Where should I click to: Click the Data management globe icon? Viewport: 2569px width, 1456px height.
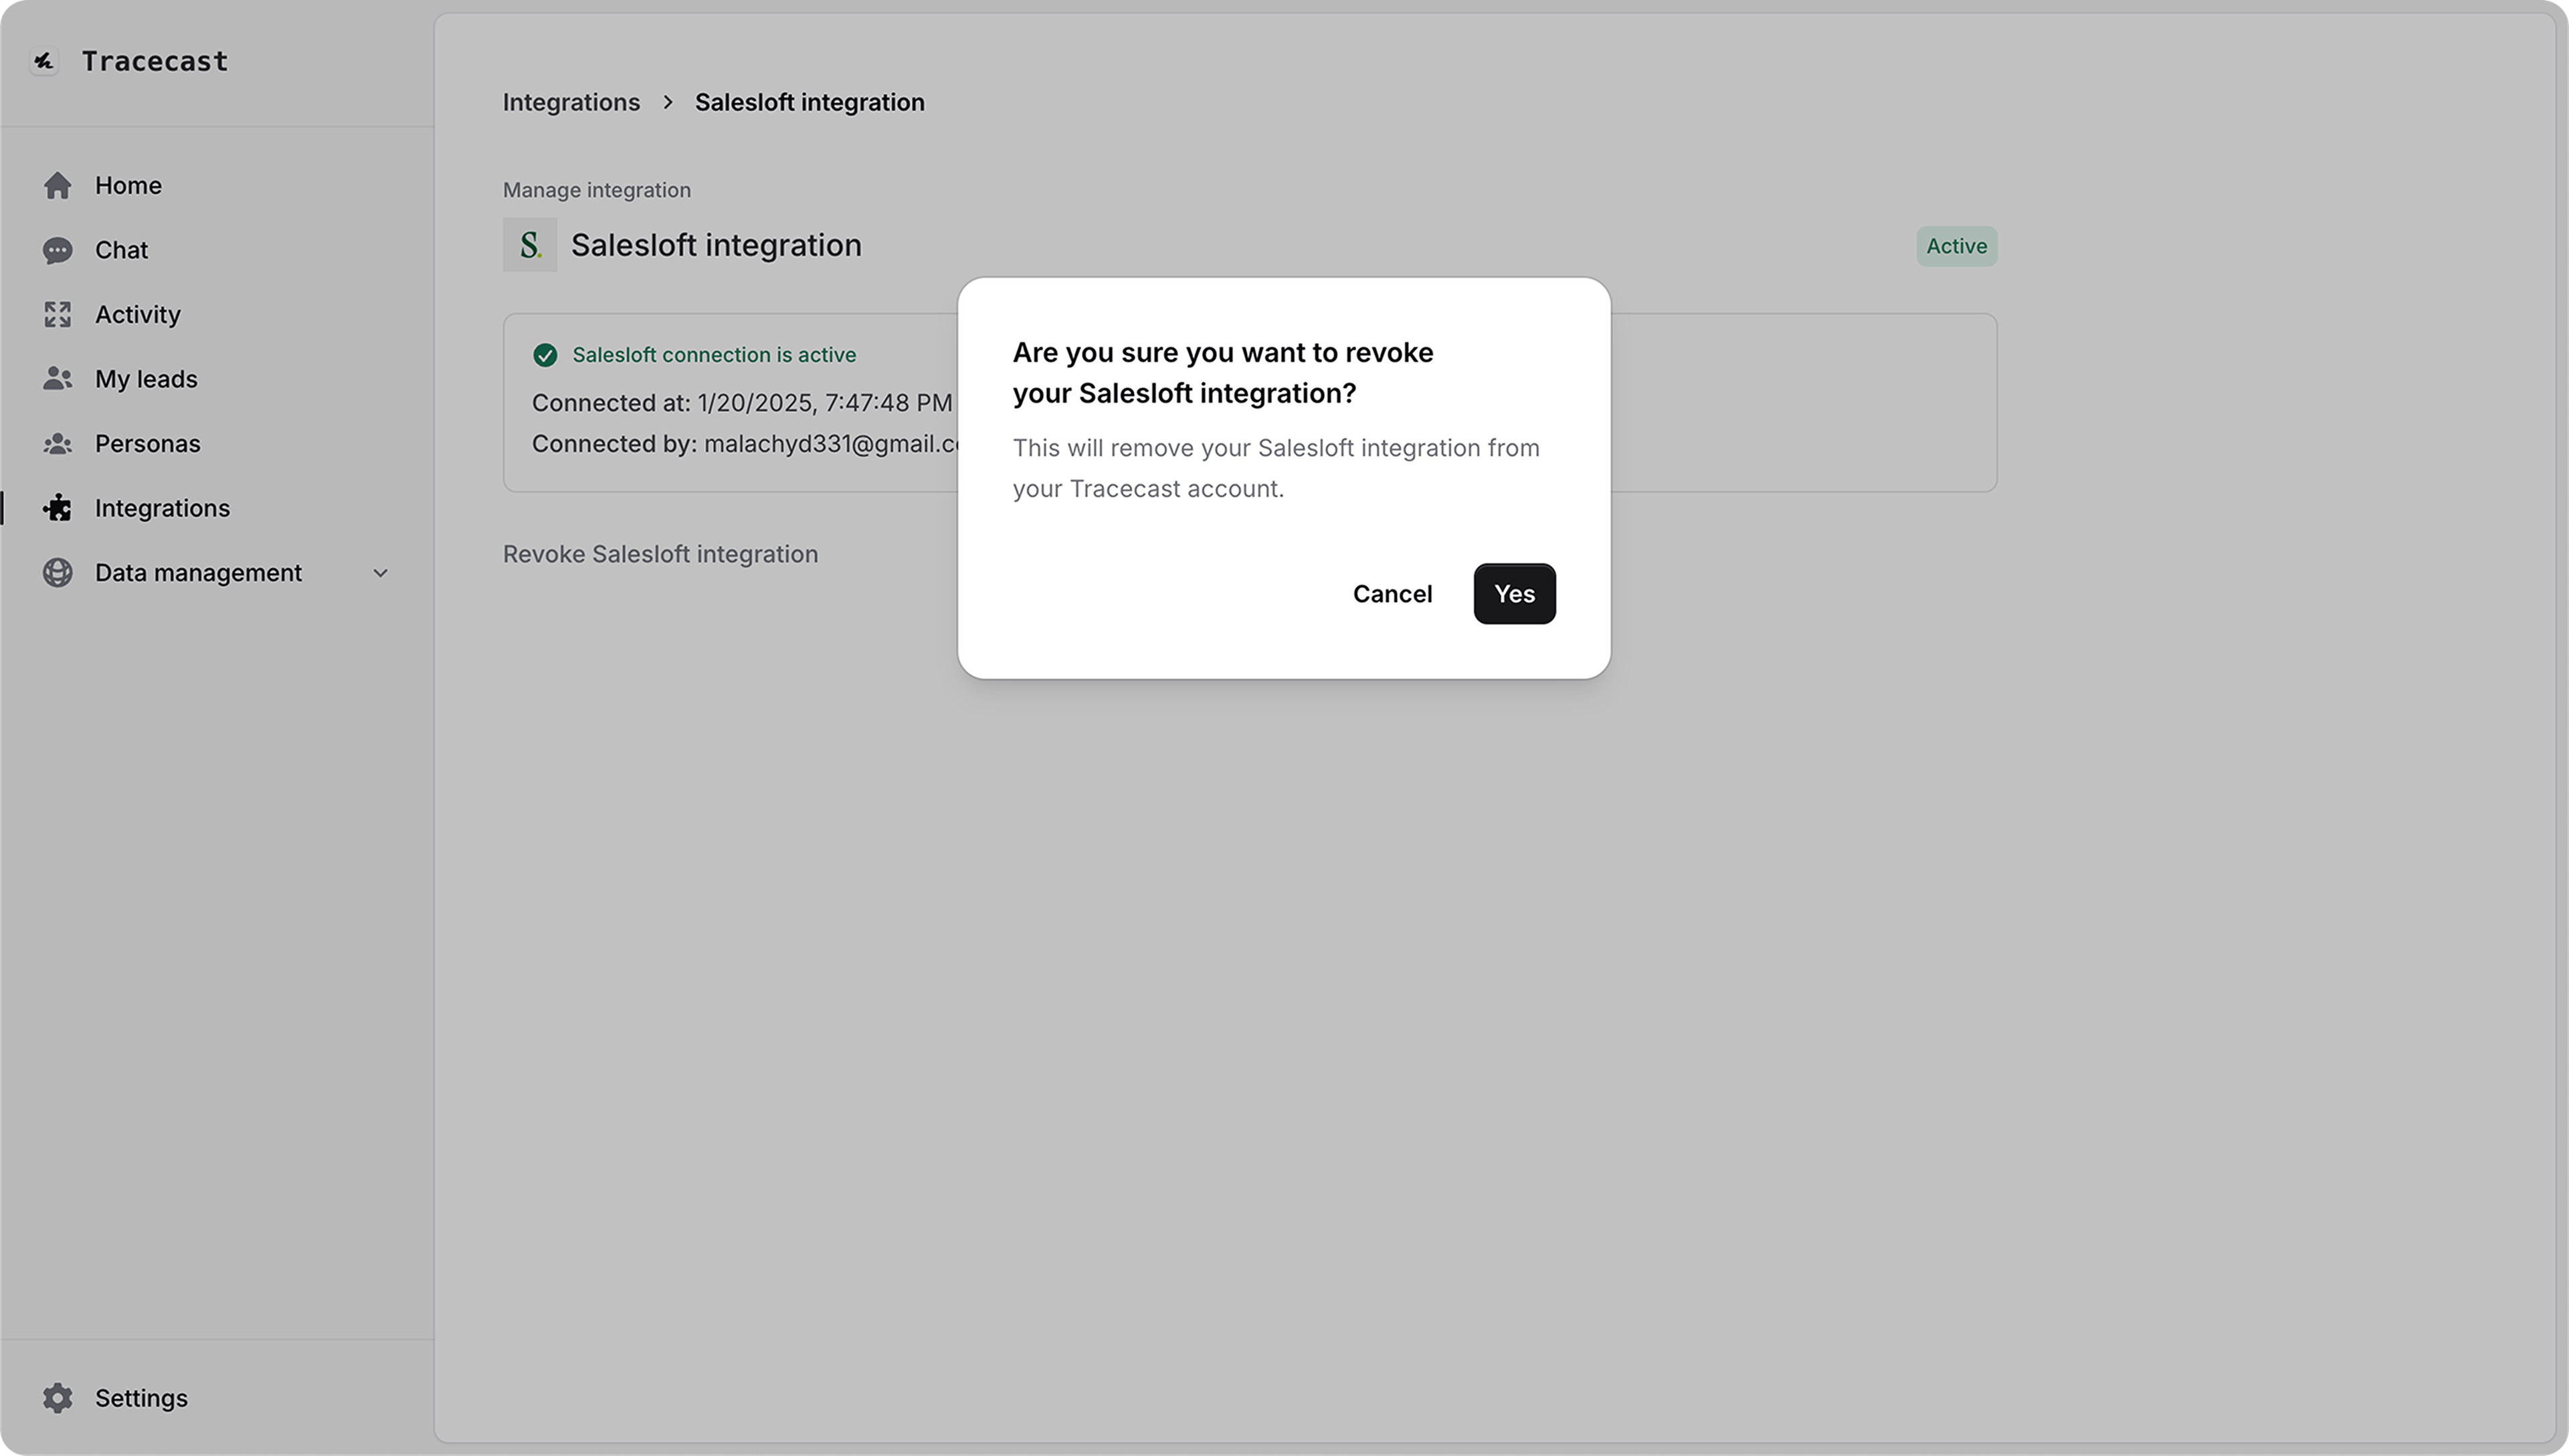pos(57,572)
